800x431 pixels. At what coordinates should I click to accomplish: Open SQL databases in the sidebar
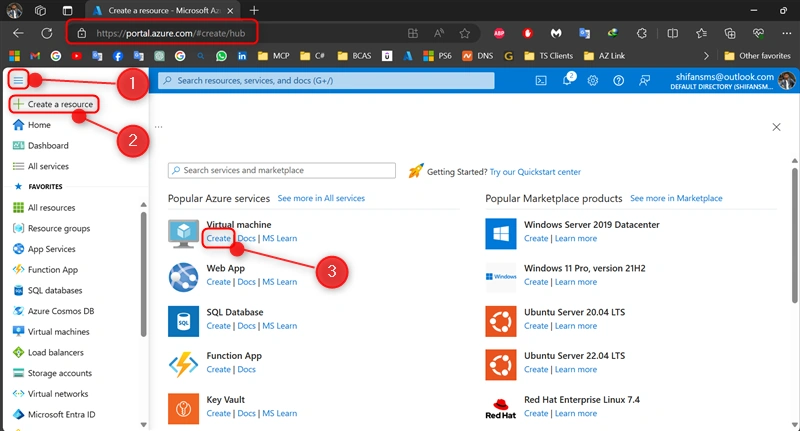pyautogui.click(x=47, y=291)
